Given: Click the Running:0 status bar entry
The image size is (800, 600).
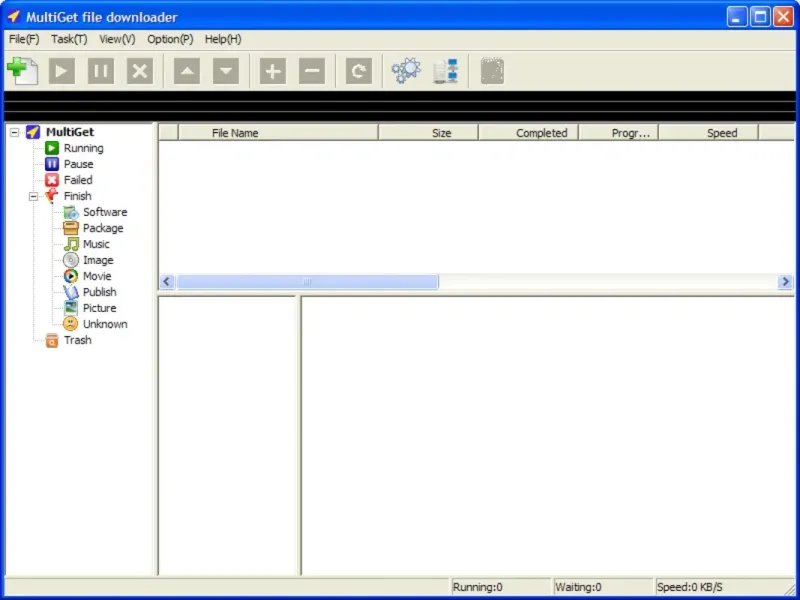Looking at the screenshot, I should point(501,587).
